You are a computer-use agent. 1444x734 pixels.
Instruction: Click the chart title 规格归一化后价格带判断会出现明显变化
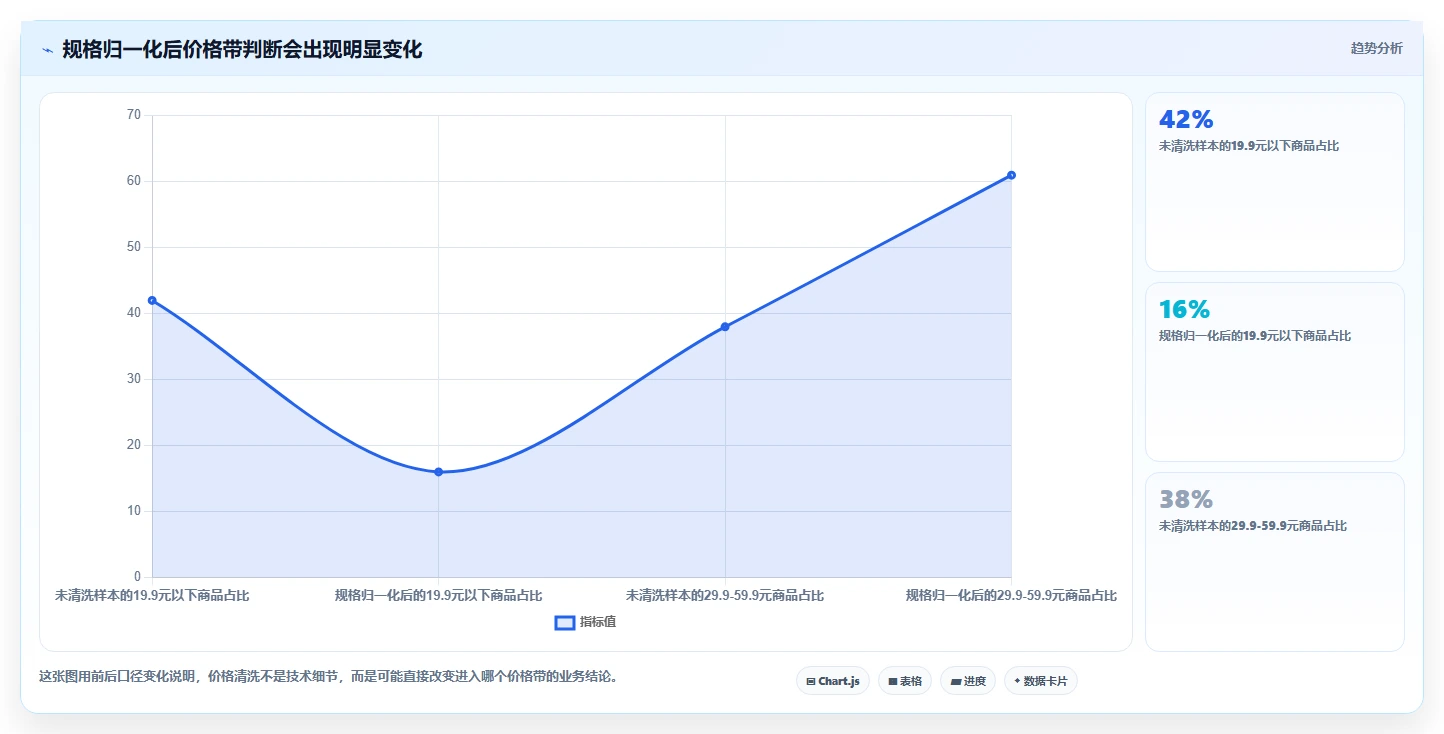pos(242,49)
